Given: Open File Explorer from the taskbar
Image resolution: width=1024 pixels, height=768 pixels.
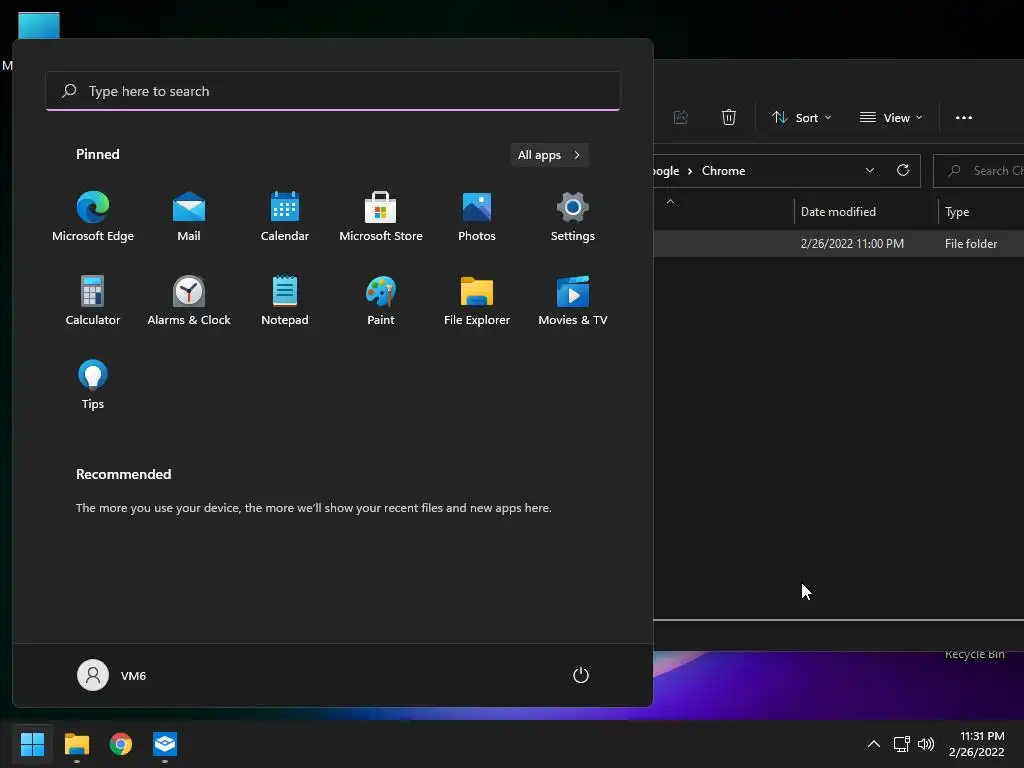Looking at the screenshot, I should pyautogui.click(x=76, y=744).
